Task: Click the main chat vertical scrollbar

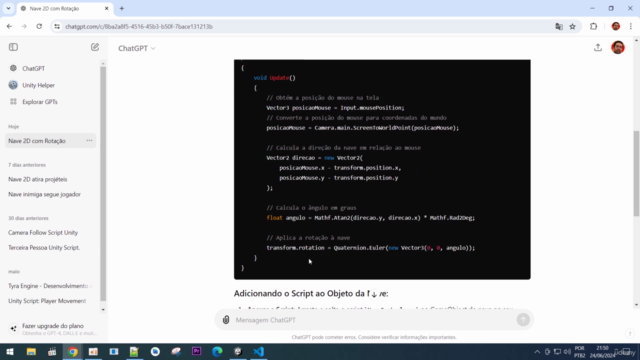Action: pos(636,173)
